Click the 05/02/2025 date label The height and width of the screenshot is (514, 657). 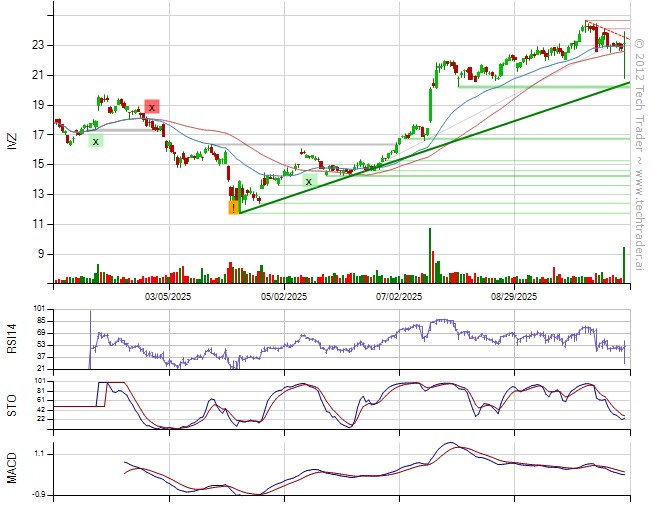tap(283, 297)
